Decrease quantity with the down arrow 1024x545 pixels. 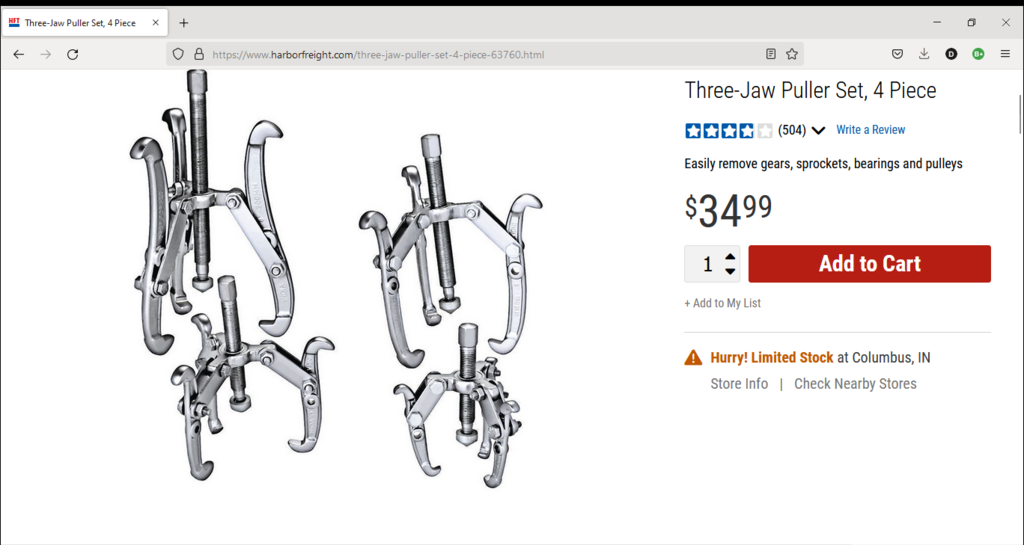[730, 271]
